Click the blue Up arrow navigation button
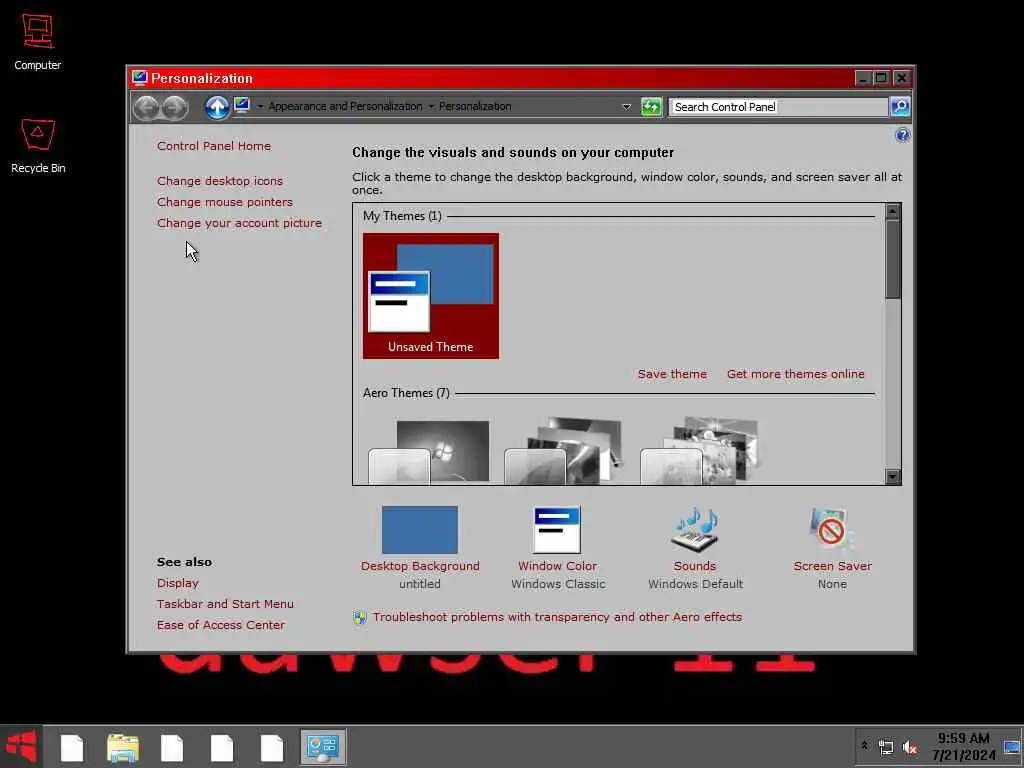The image size is (1024, 768). [217, 107]
